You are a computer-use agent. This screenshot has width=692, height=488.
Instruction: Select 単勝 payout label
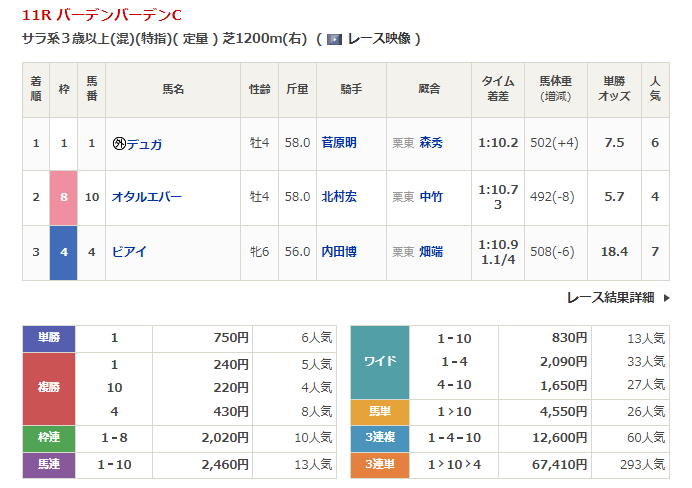(49, 338)
